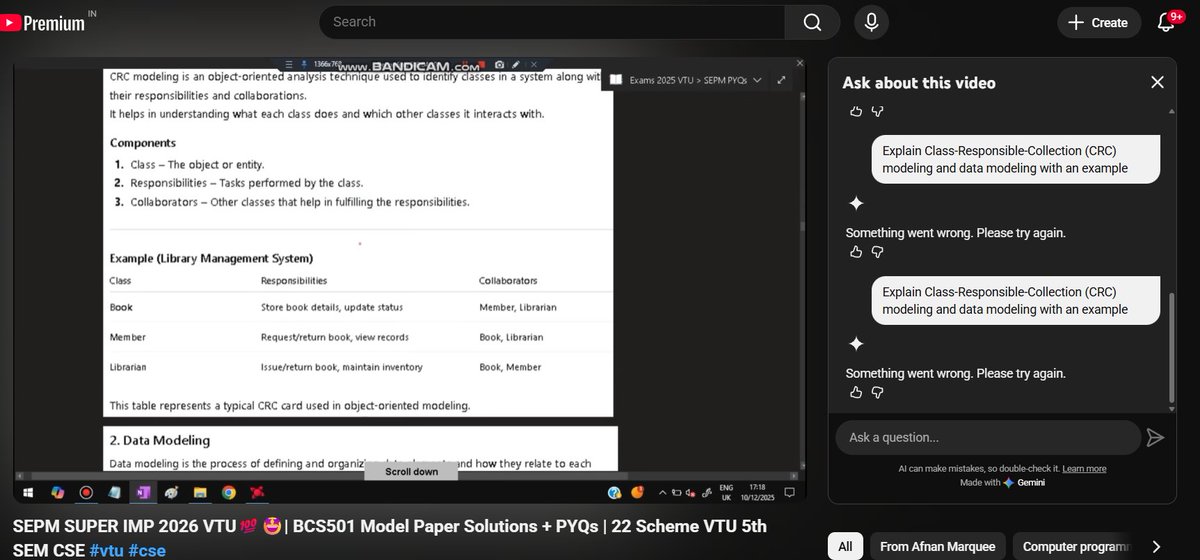Start voice search with the microphone icon
Image resolution: width=1200 pixels, height=560 pixels.
(x=871, y=22)
